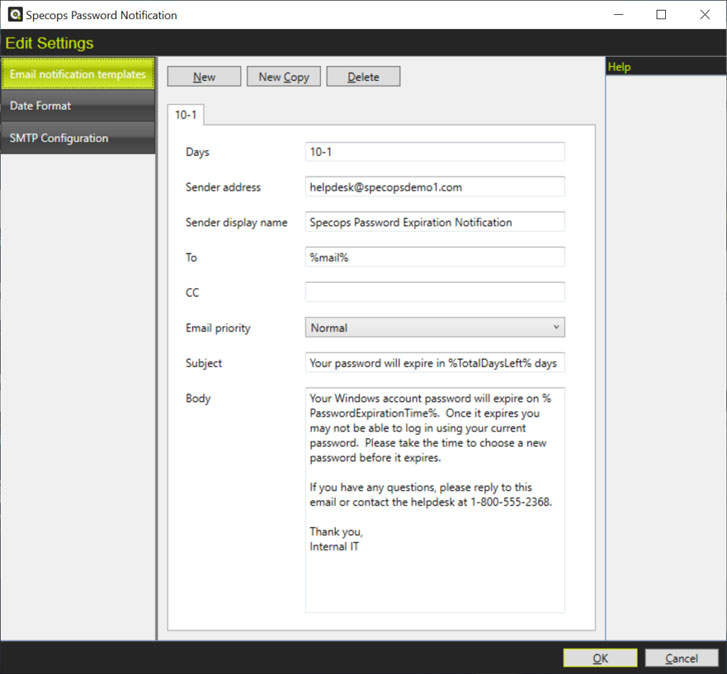This screenshot has width=727, height=674.
Task: Expand the Email priority dropdown
Action: pos(434,327)
